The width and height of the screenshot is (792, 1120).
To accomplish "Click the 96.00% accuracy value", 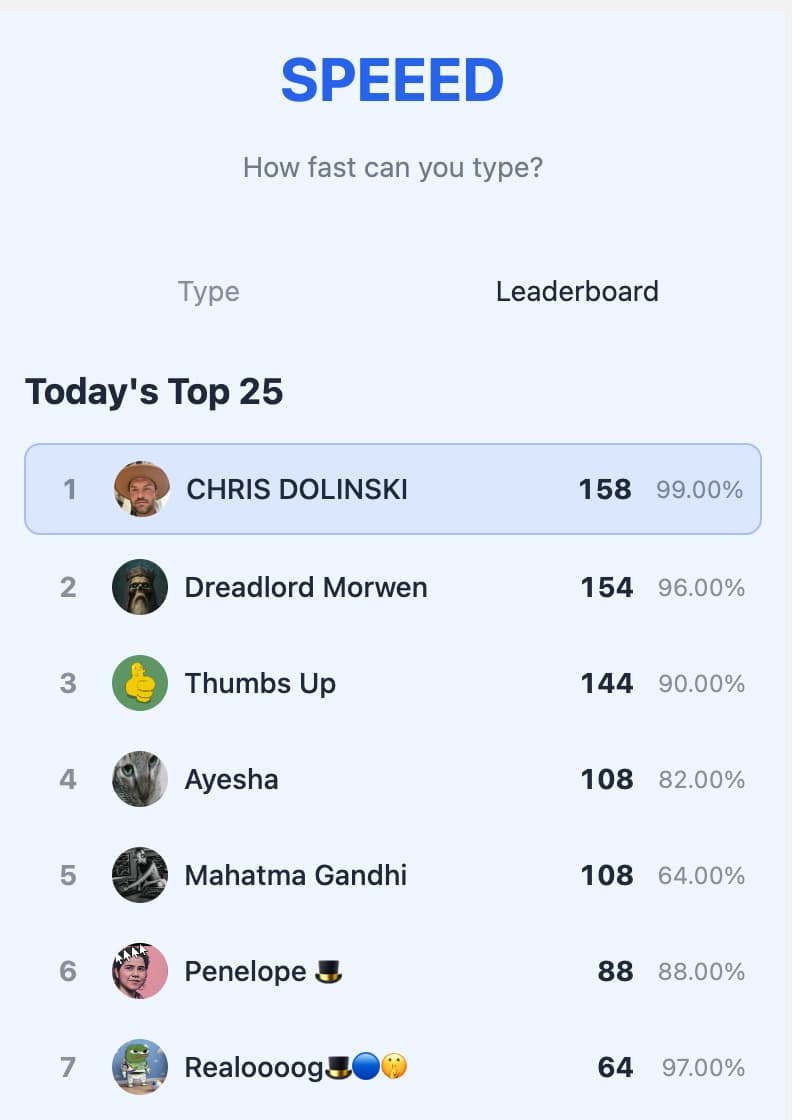I will pos(701,588).
